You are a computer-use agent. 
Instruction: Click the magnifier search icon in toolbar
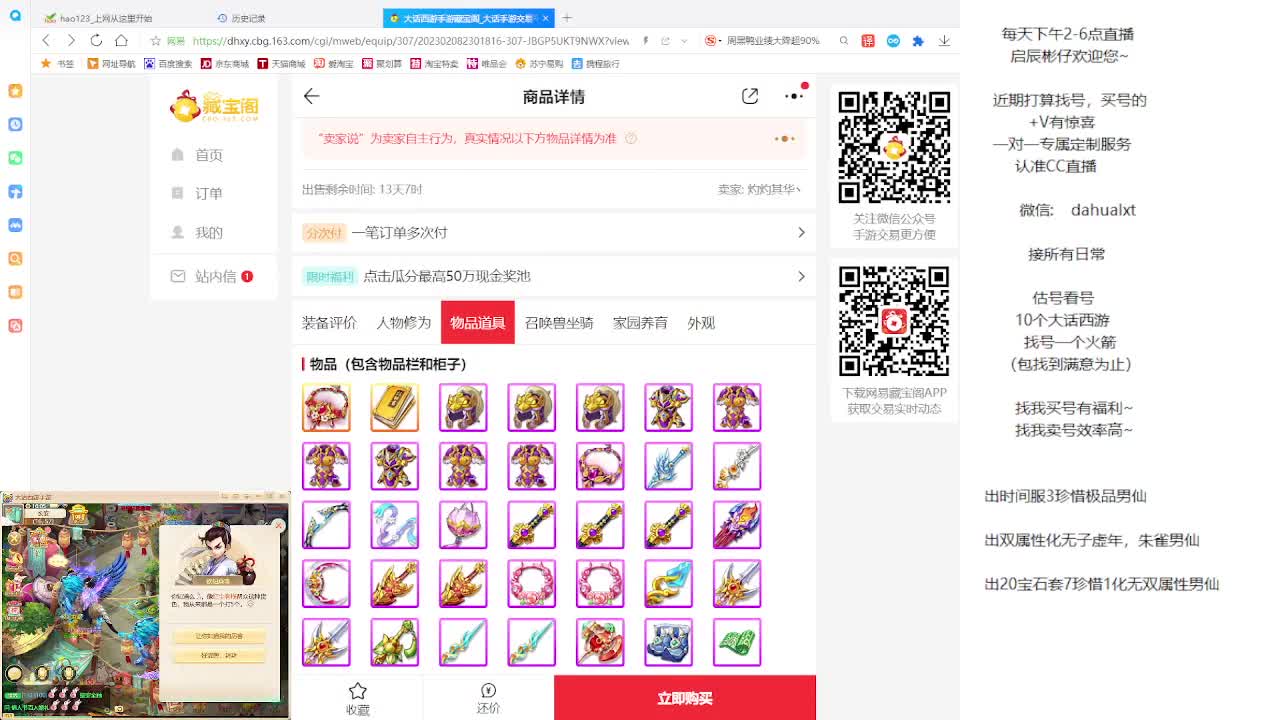click(x=844, y=41)
